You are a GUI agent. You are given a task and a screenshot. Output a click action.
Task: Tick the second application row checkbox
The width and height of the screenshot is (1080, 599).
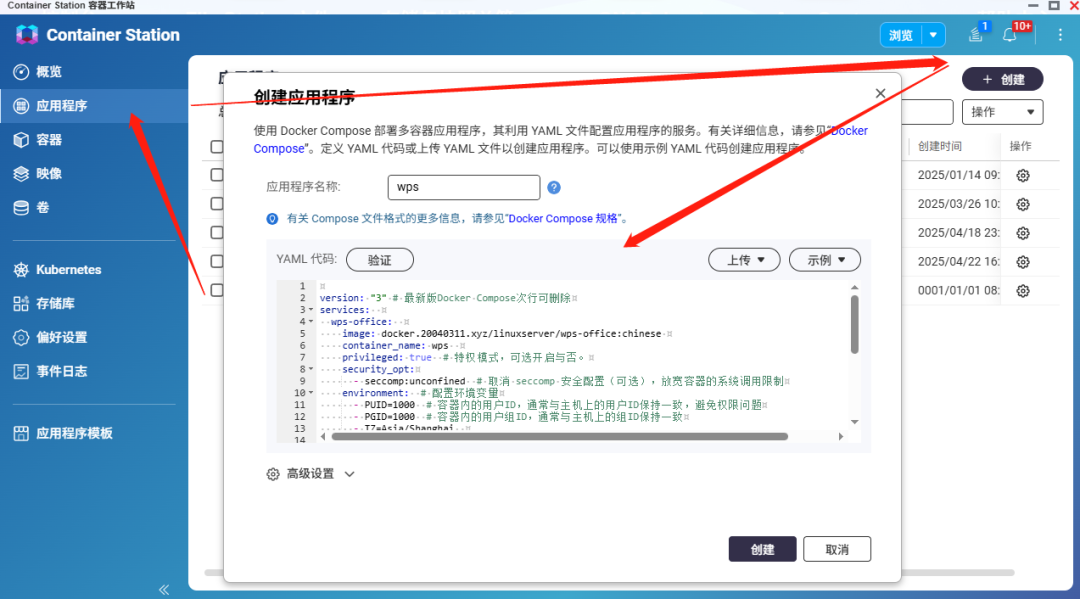pos(217,204)
